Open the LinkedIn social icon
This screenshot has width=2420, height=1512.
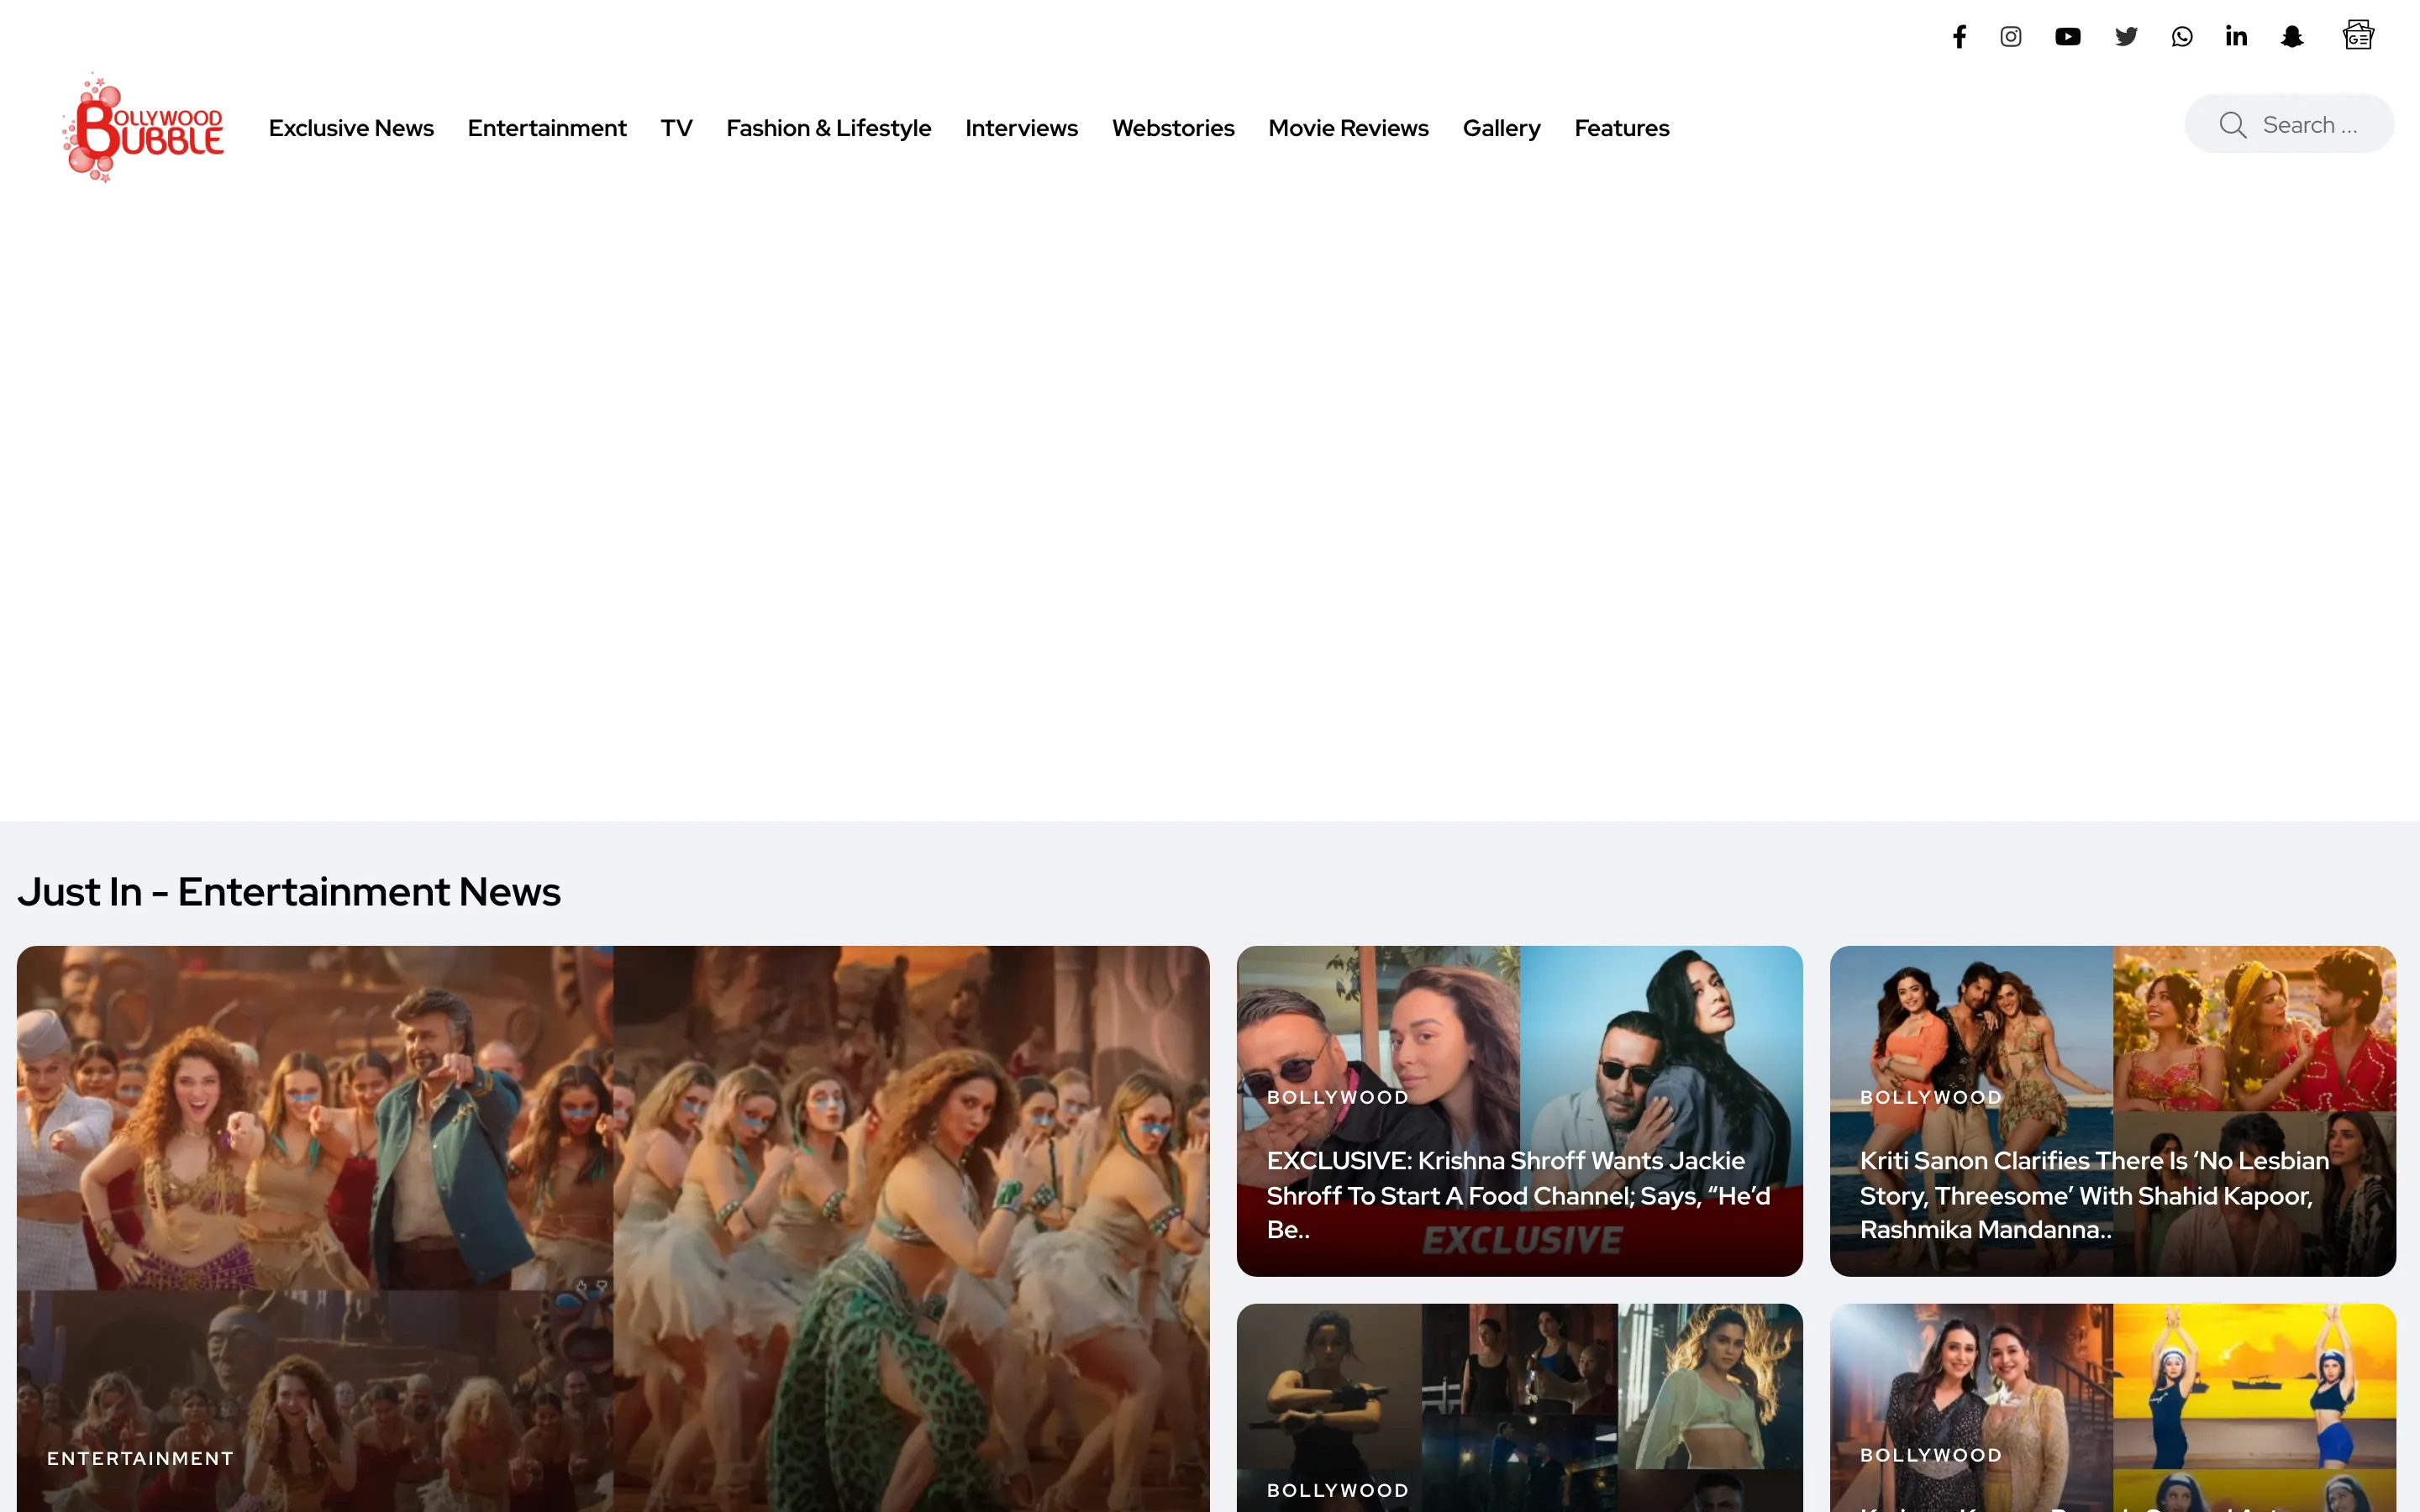2237,37
